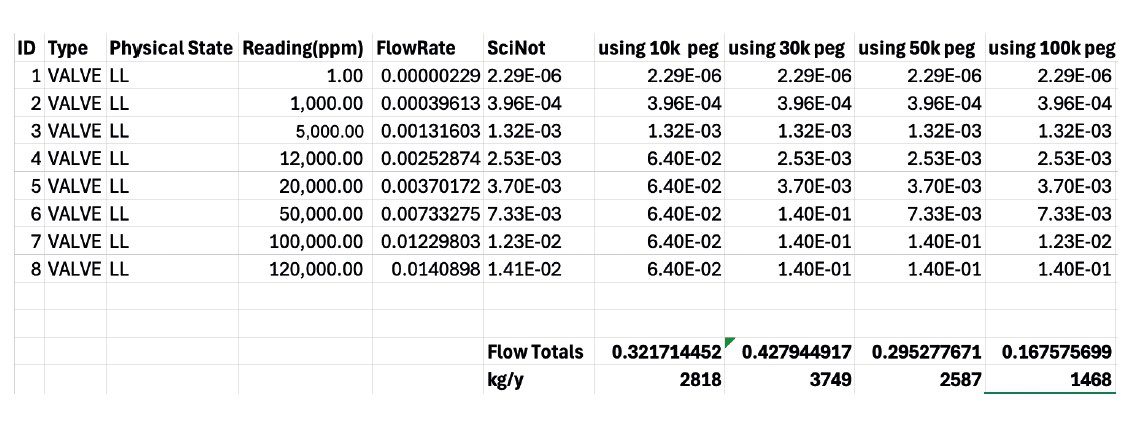1130x441 pixels.
Task: Select the "using 100k peg" header cell
Action: tap(1050, 48)
